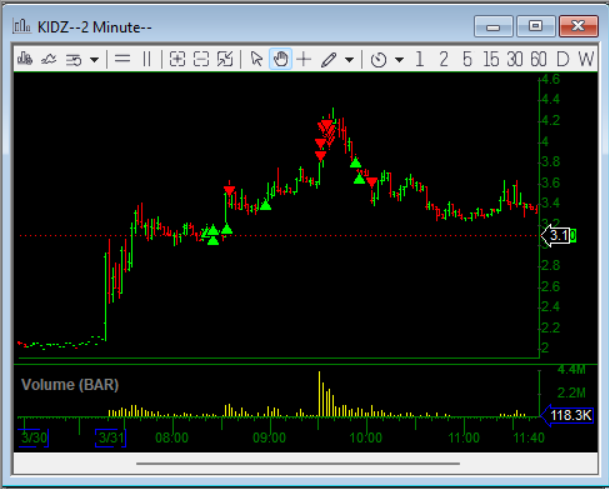
Task: Select the horizontal line tool
Action: [x=122, y=59]
